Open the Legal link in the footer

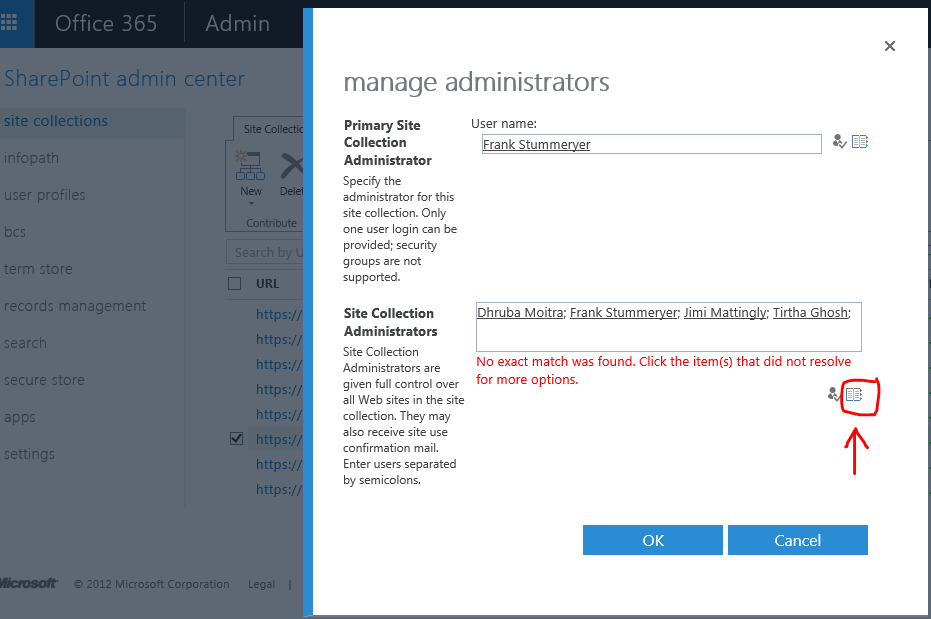point(261,584)
